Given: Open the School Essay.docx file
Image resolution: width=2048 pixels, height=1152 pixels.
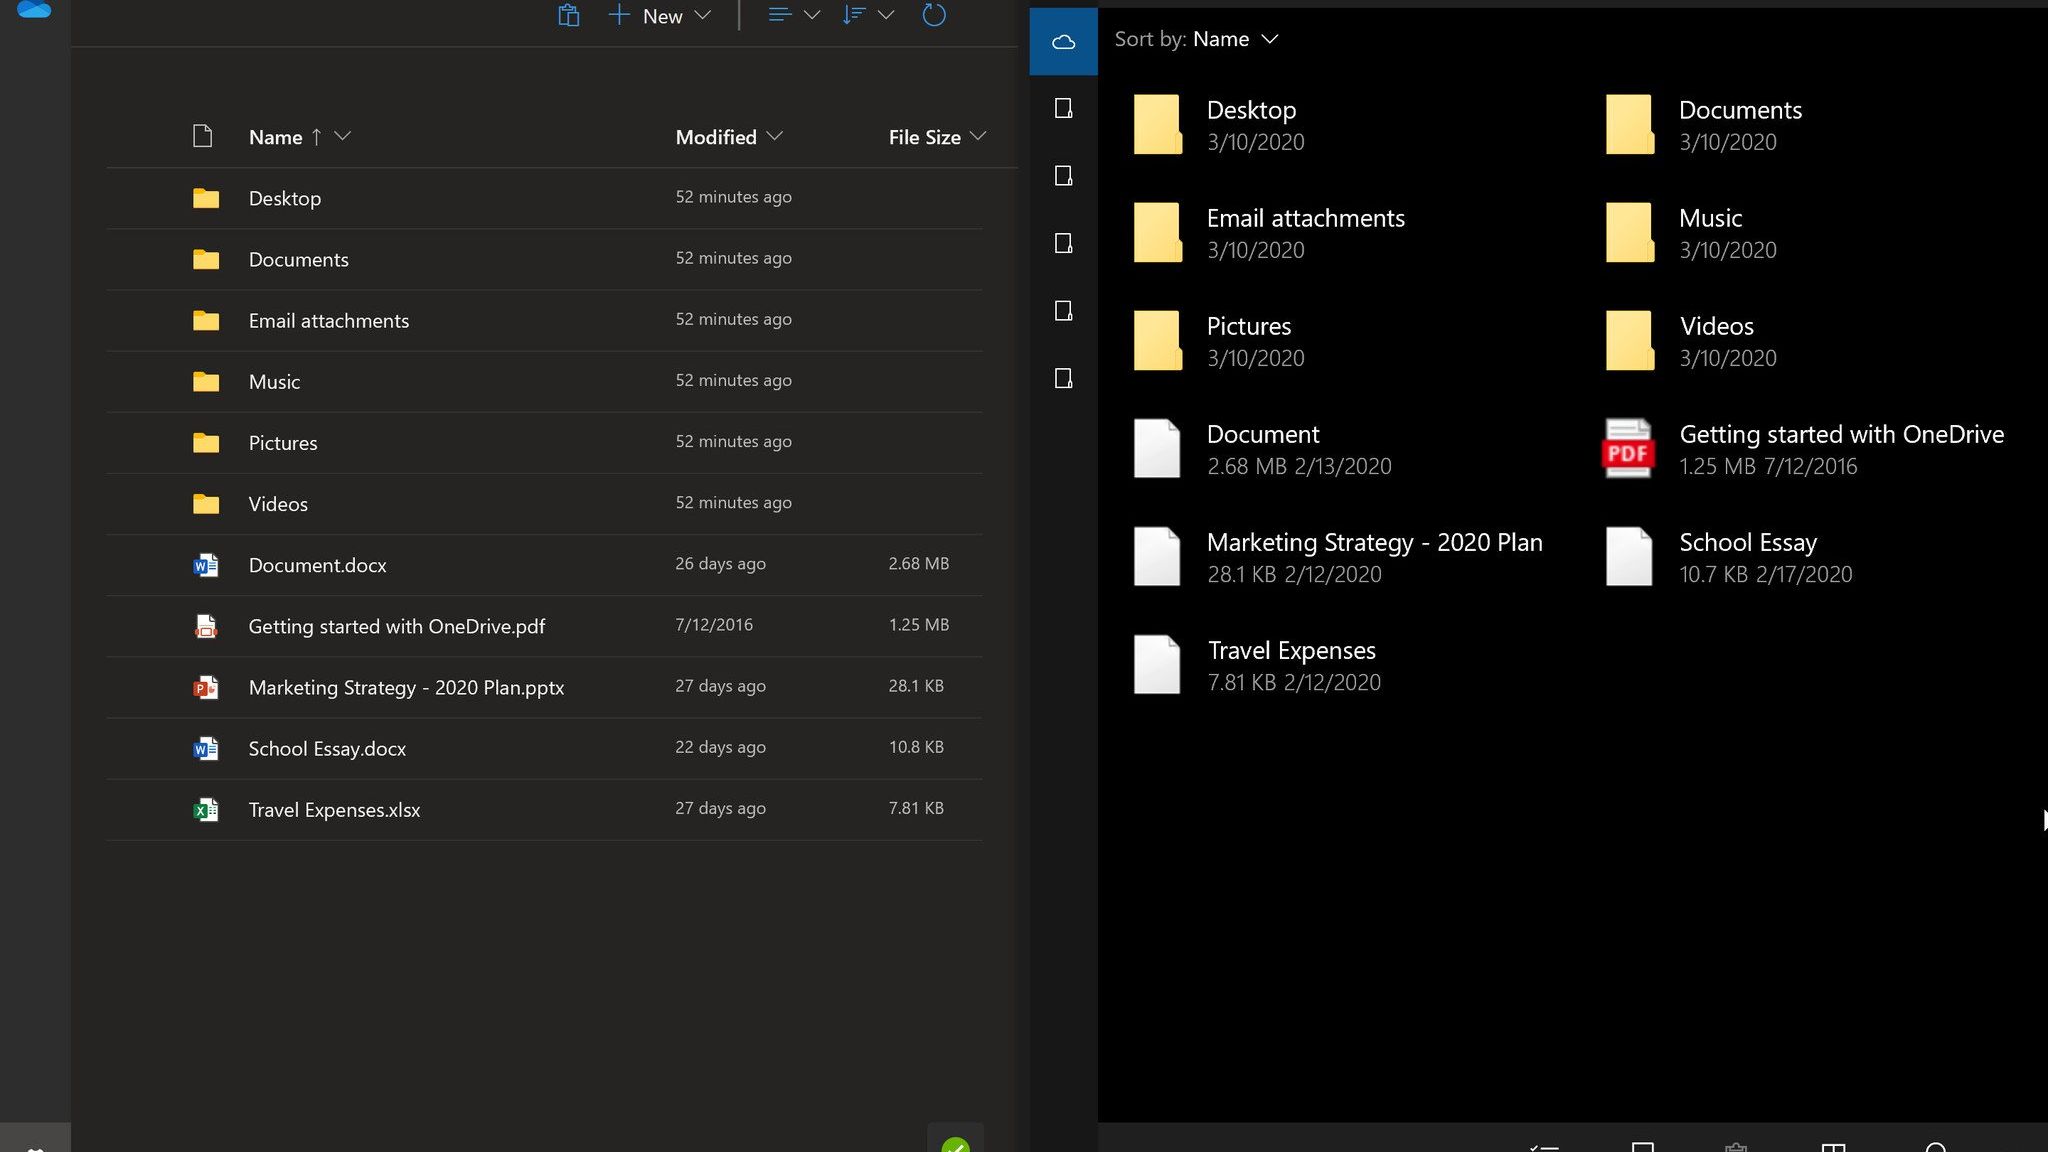Looking at the screenshot, I should click(x=544, y=748).
